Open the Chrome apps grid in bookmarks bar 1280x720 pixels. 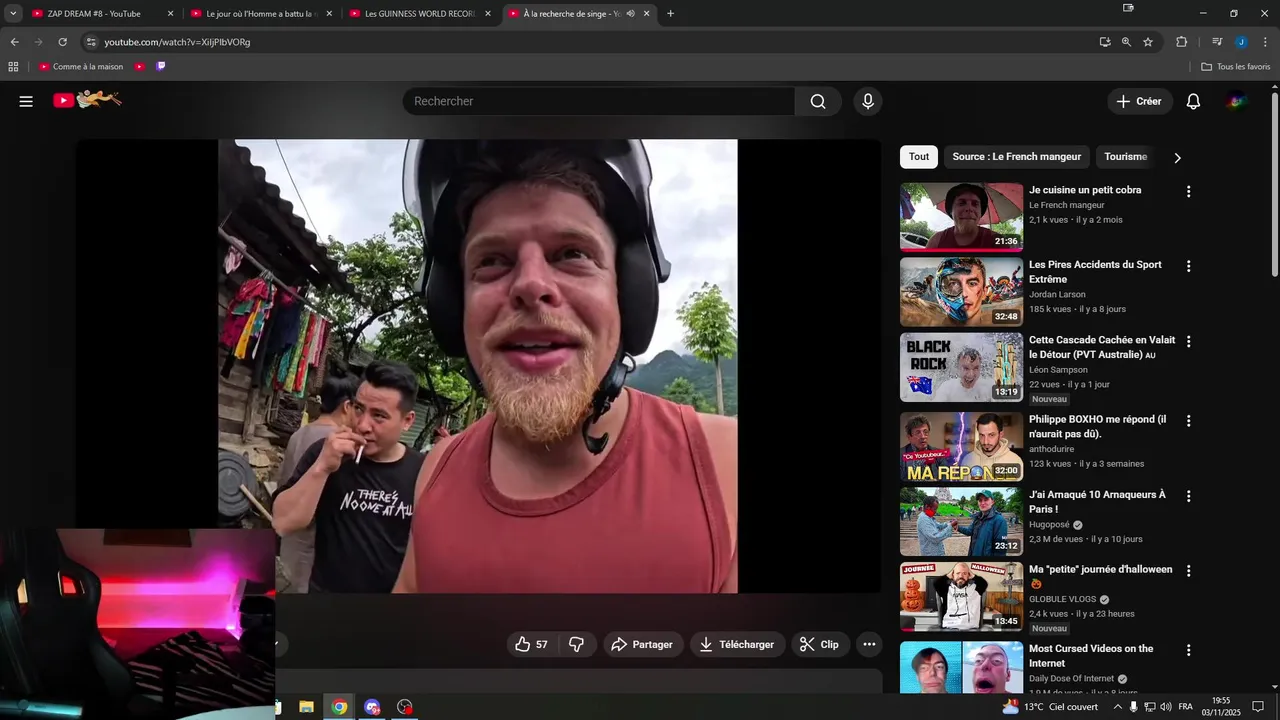pyautogui.click(x=13, y=67)
